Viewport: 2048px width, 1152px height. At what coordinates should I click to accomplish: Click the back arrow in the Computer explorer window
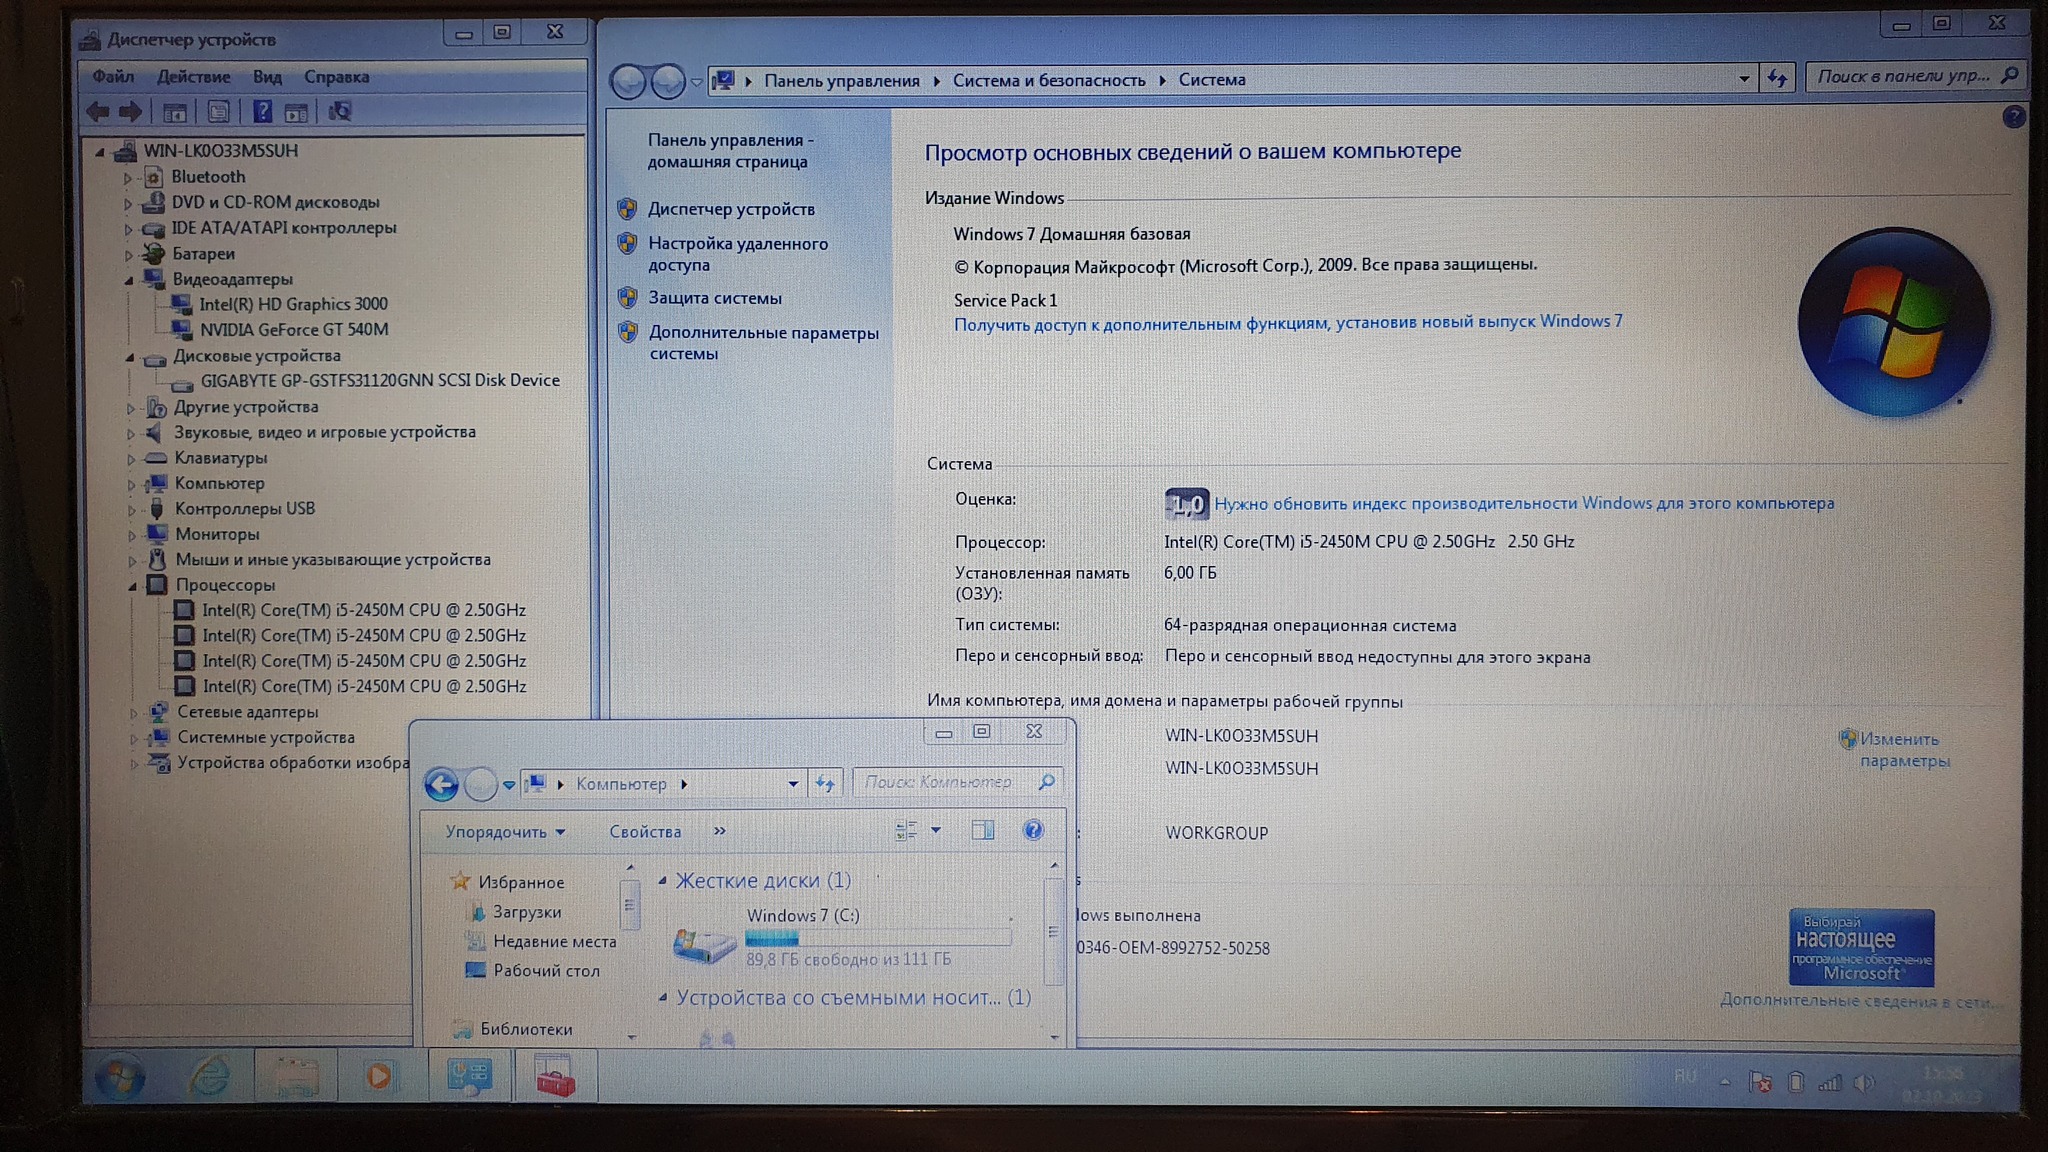point(441,784)
